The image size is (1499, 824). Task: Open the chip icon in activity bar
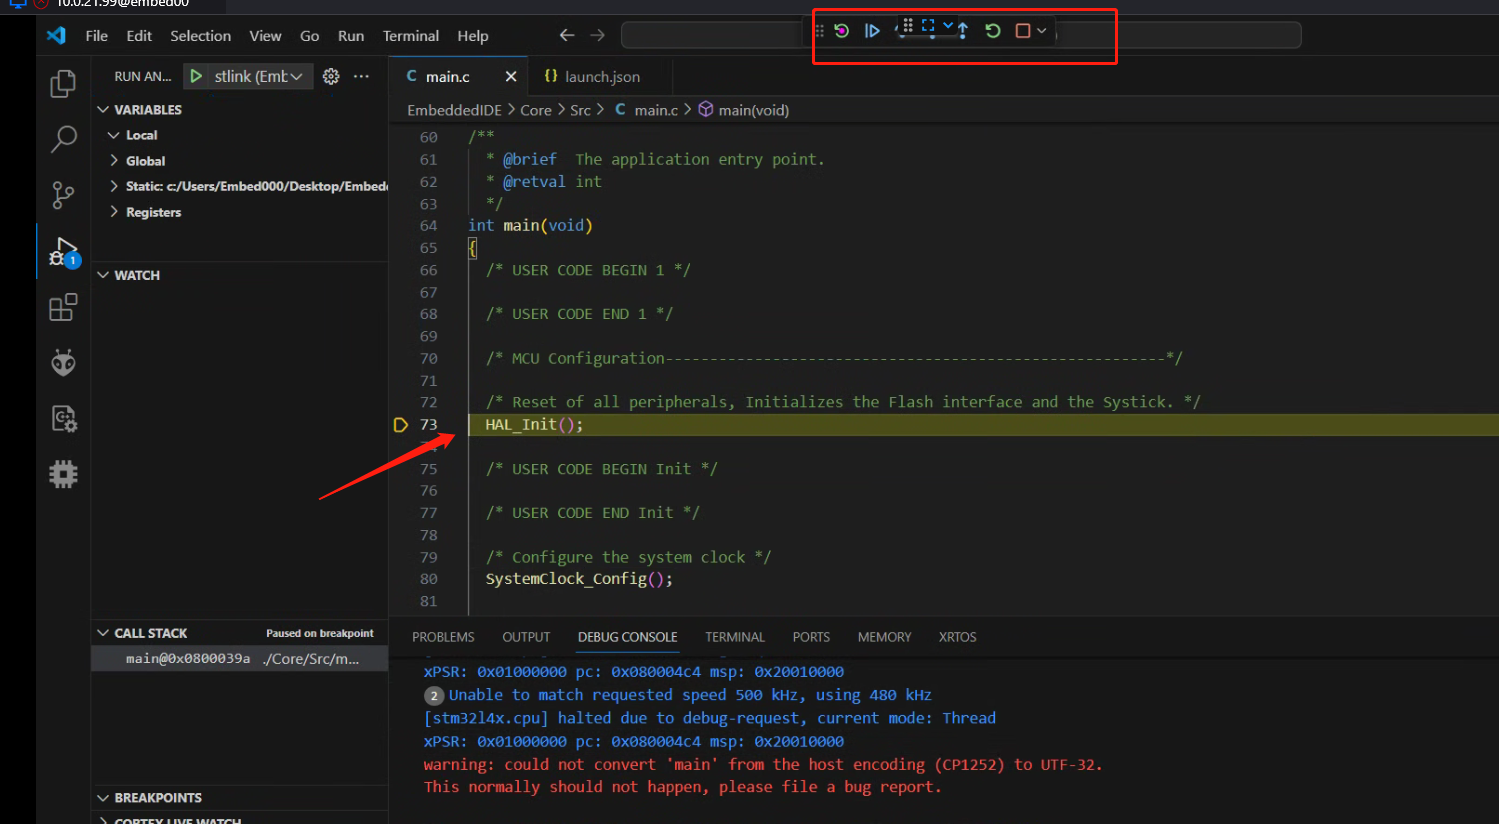tap(63, 474)
